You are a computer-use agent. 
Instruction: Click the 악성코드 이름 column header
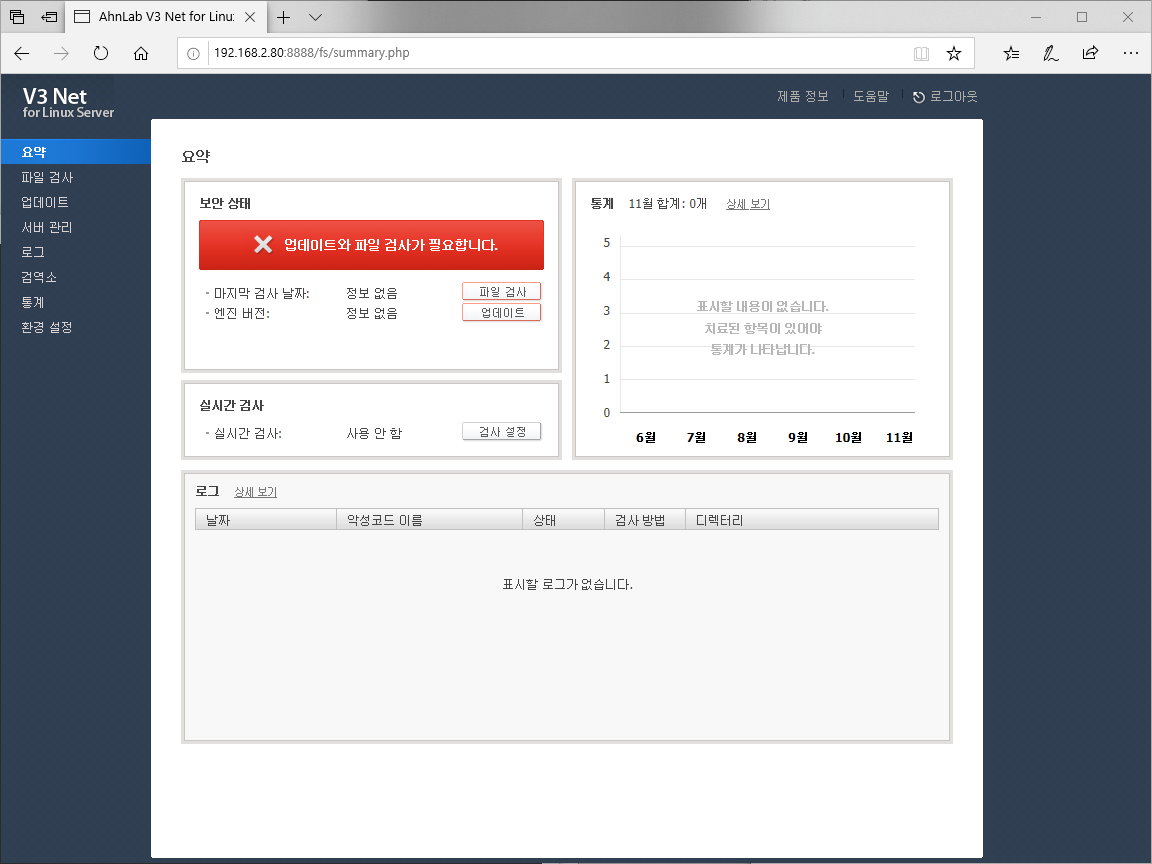[429, 519]
